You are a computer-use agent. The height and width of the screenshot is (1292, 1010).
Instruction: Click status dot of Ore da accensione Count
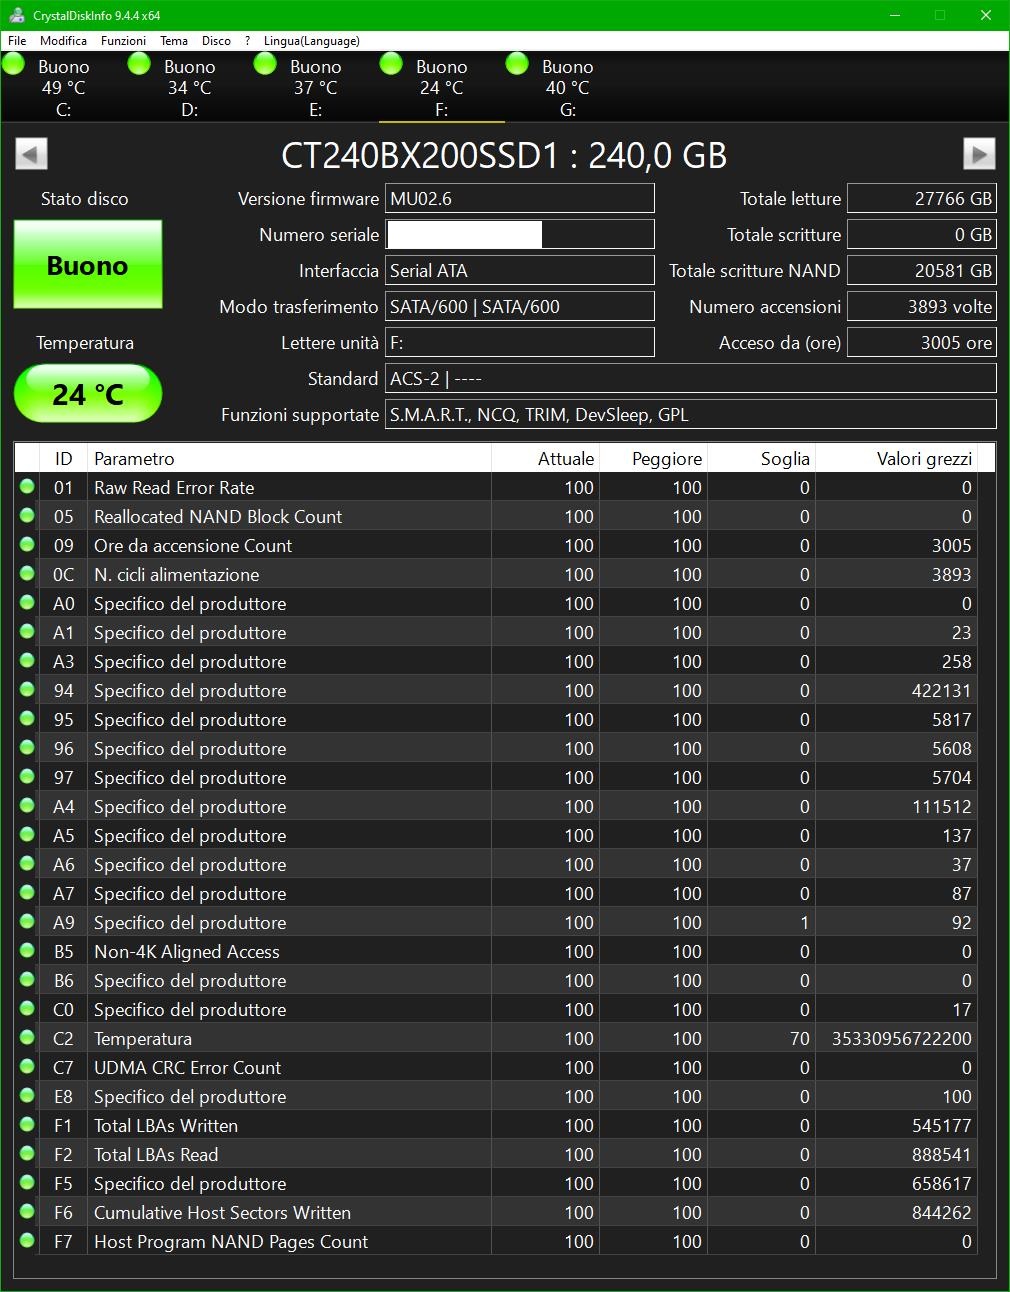click(27, 545)
